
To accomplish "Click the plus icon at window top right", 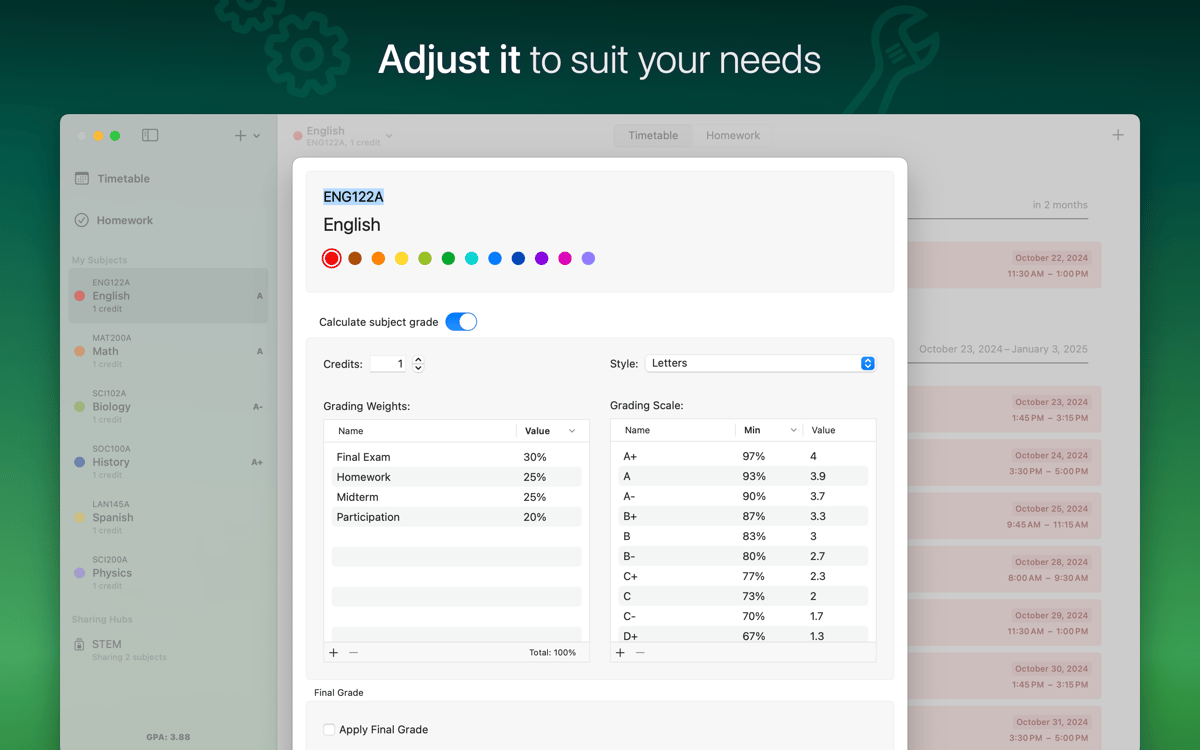I will point(1118,135).
